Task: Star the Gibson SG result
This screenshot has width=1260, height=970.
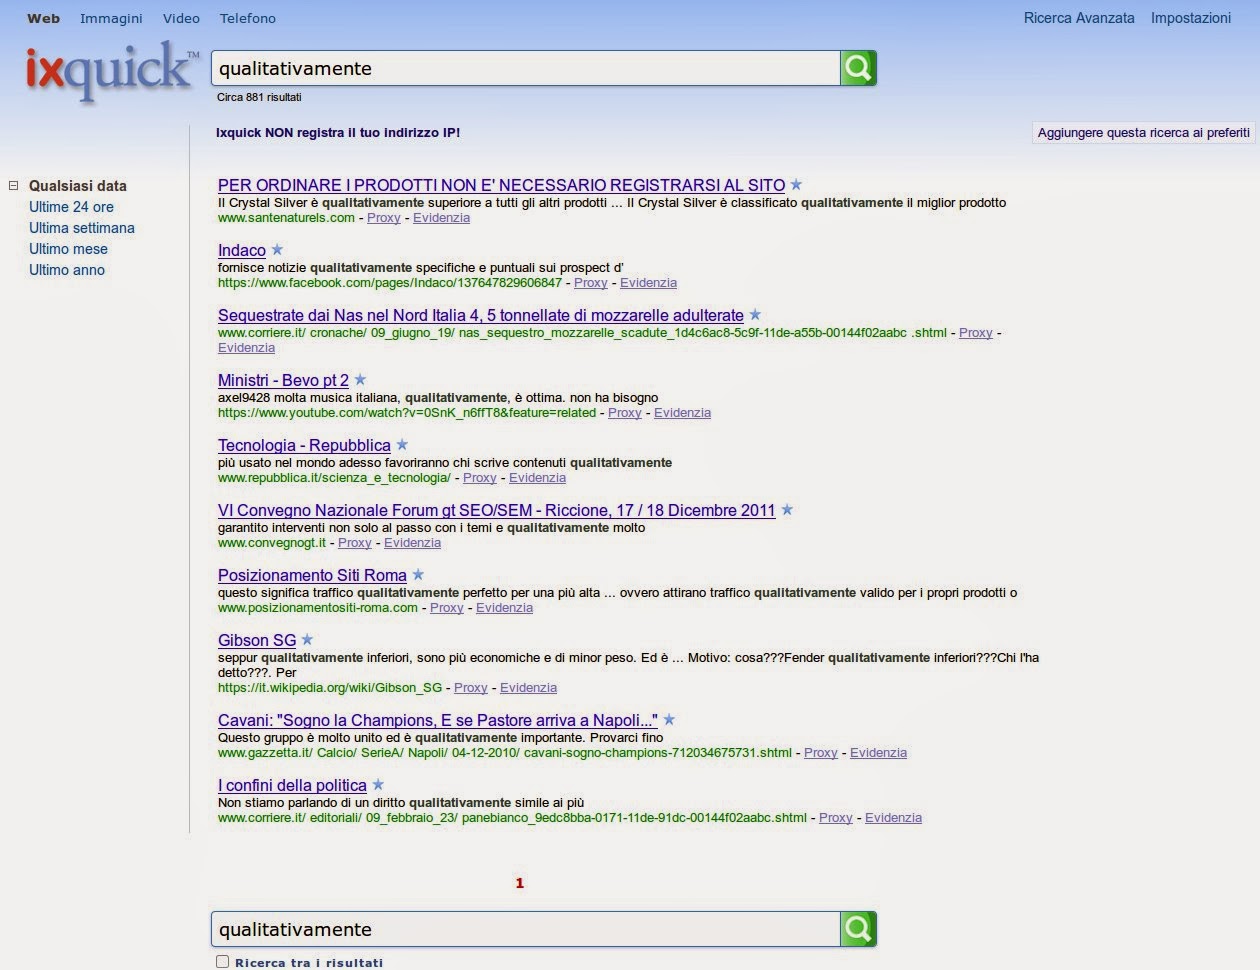Action: [x=307, y=640]
